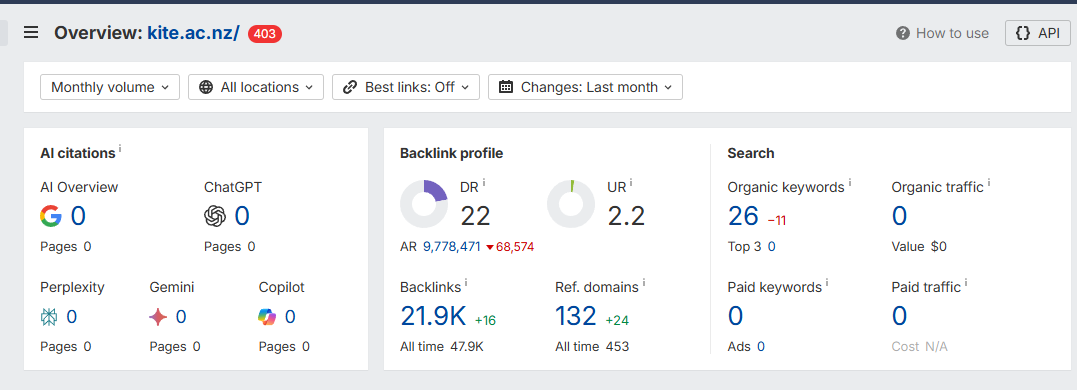The image size is (1077, 390).
Task: Click the UR info icon
Action: (x=631, y=183)
